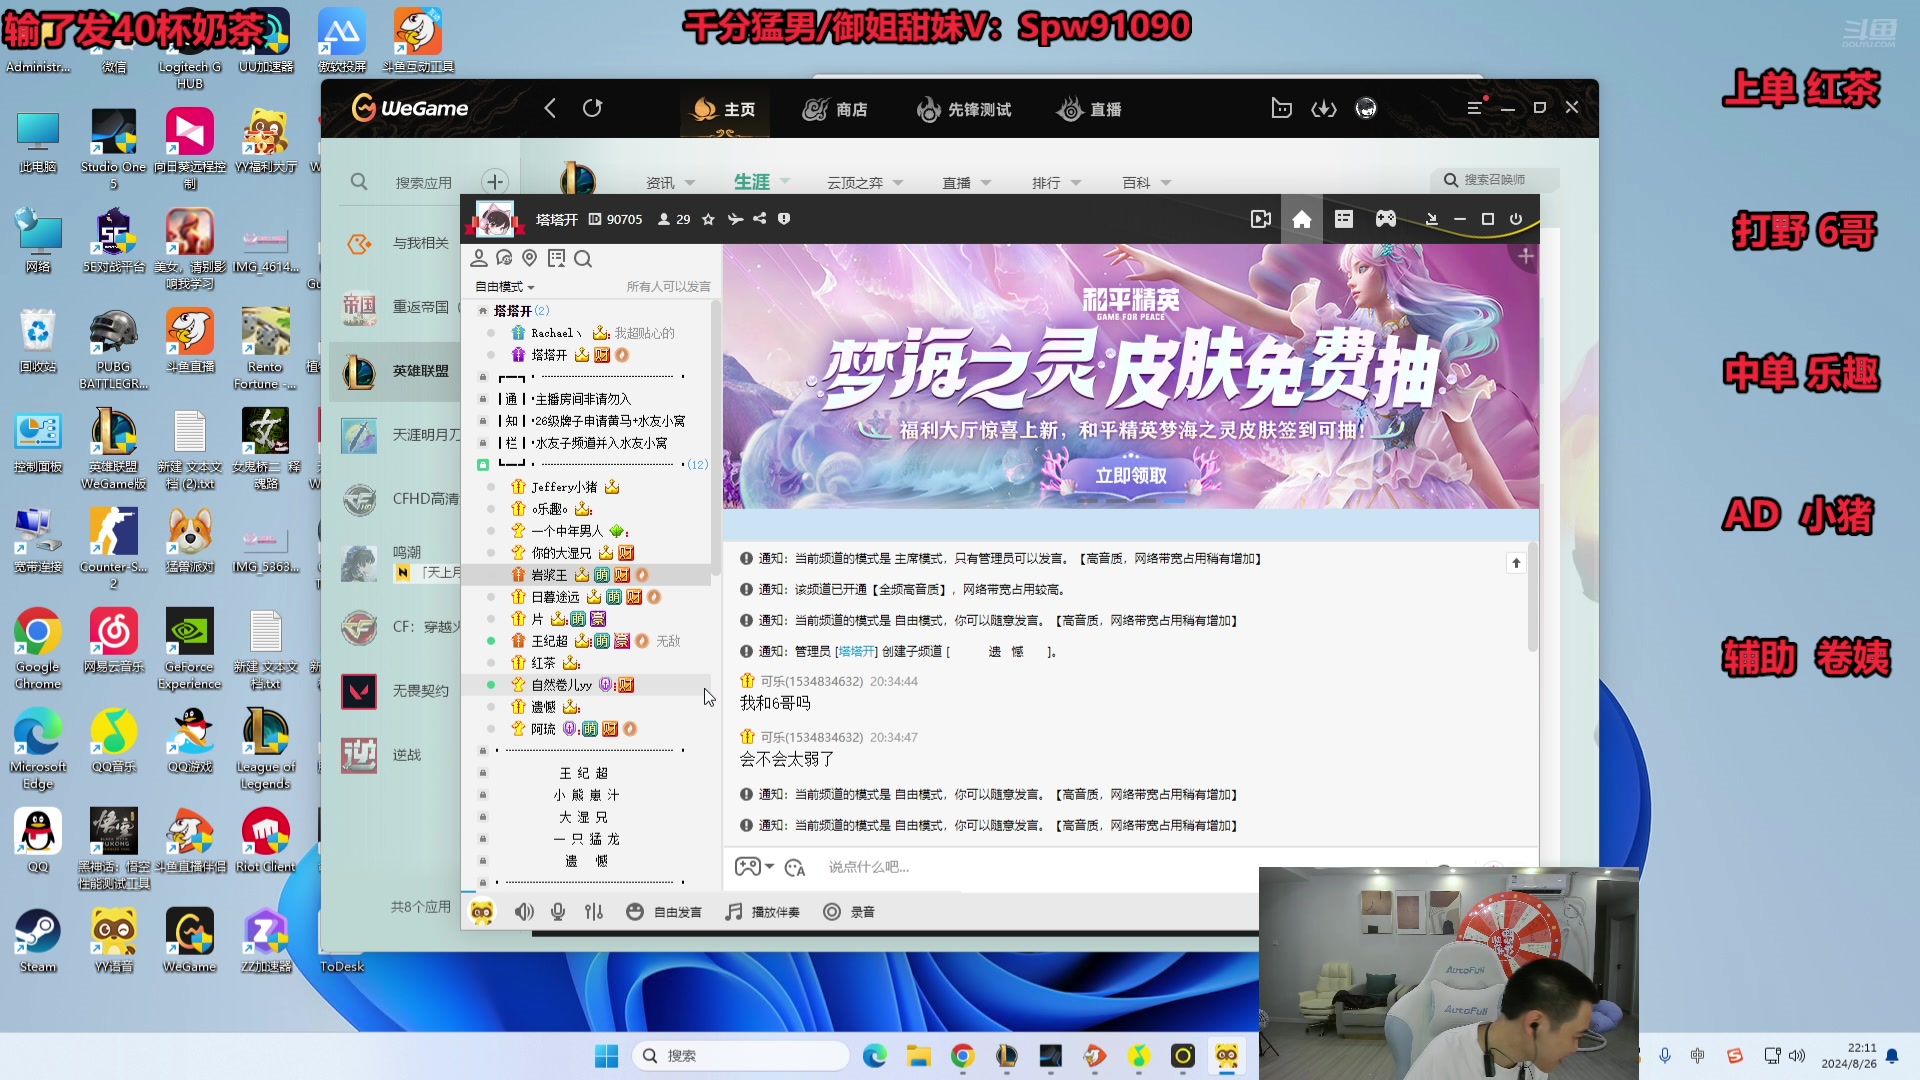This screenshot has height=1080, width=1920.
Task: Switch to WeGame 商店 tab
Action: point(835,109)
